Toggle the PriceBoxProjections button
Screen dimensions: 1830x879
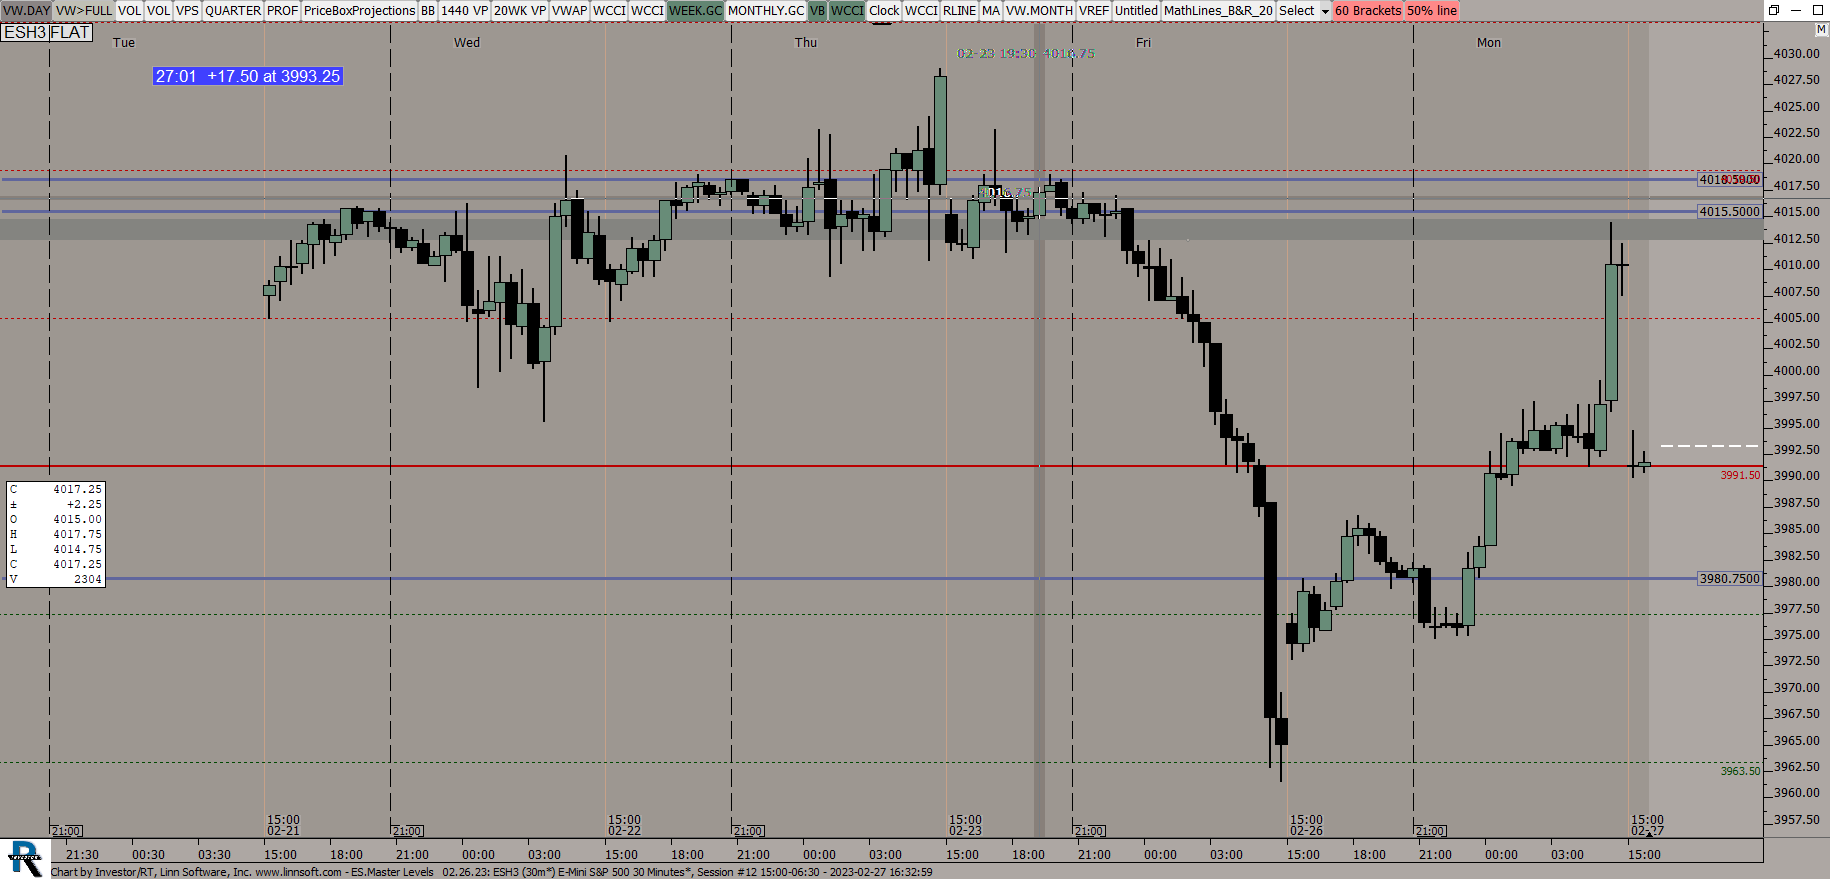(359, 10)
